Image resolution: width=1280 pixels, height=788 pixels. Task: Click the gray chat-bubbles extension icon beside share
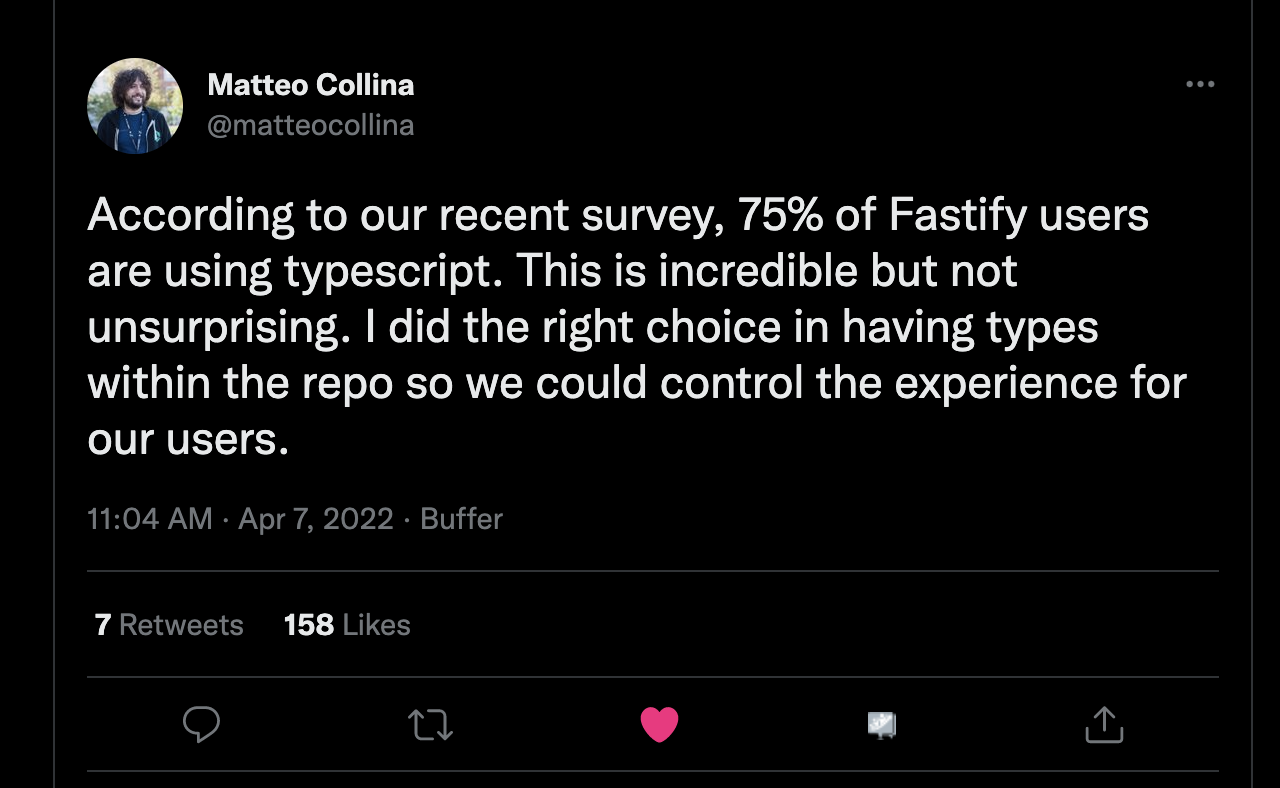click(x=881, y=725)
